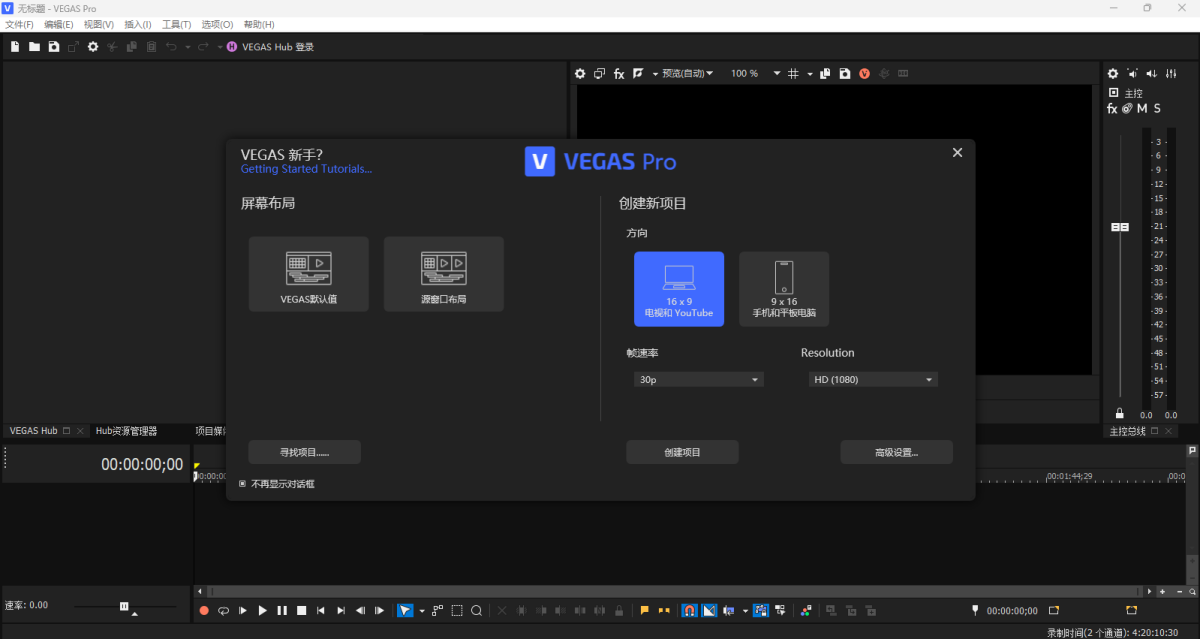Click lock fader channels icon under master
The width and height of the screenshot is (1200, 639).
pos(1119,414)
